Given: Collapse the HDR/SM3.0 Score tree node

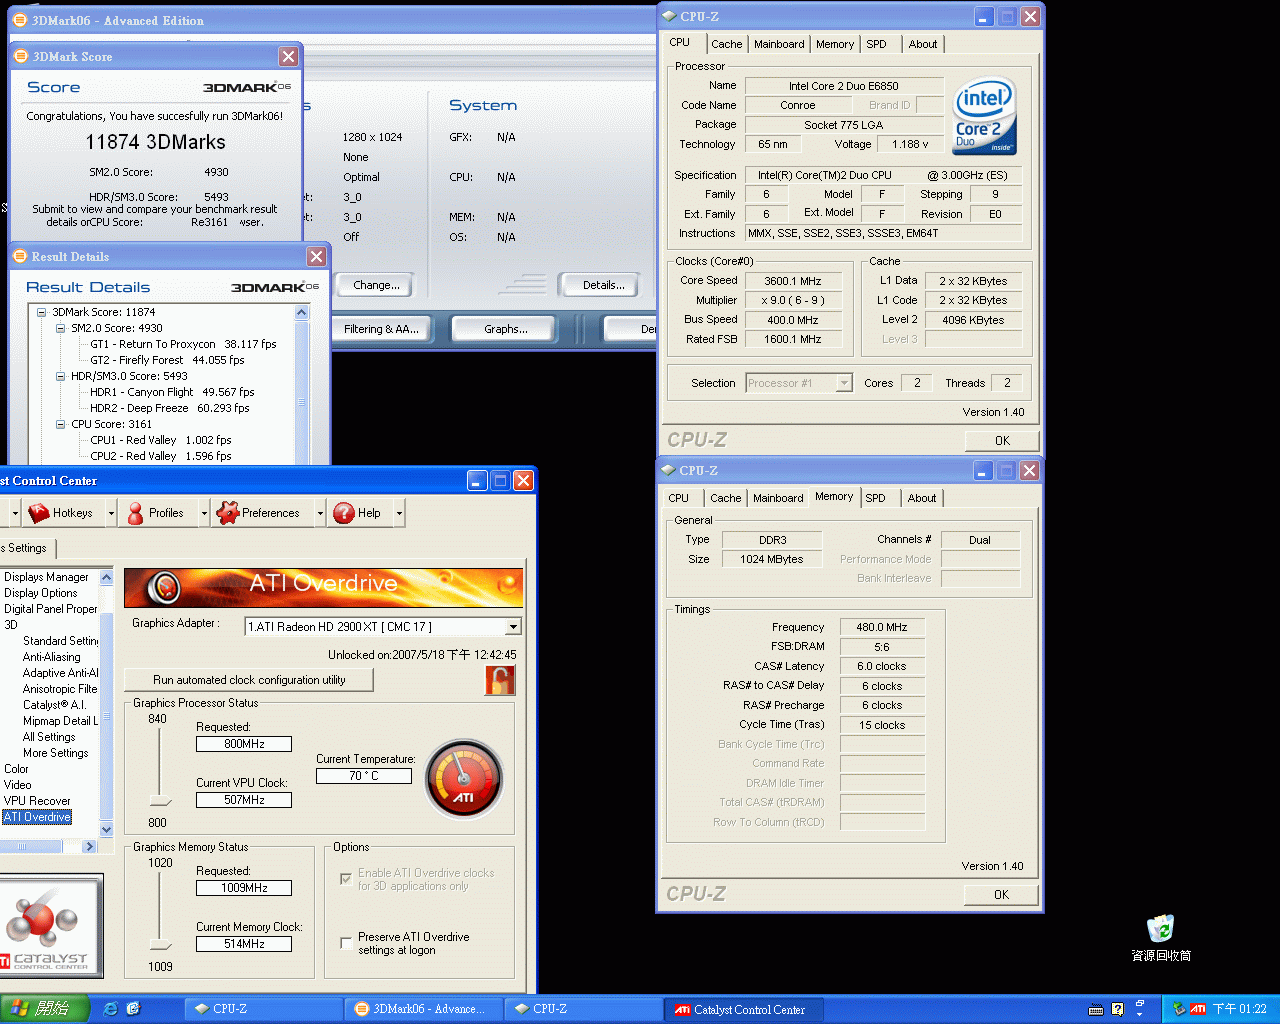Looking at the screenshot, I should (61, 376).
